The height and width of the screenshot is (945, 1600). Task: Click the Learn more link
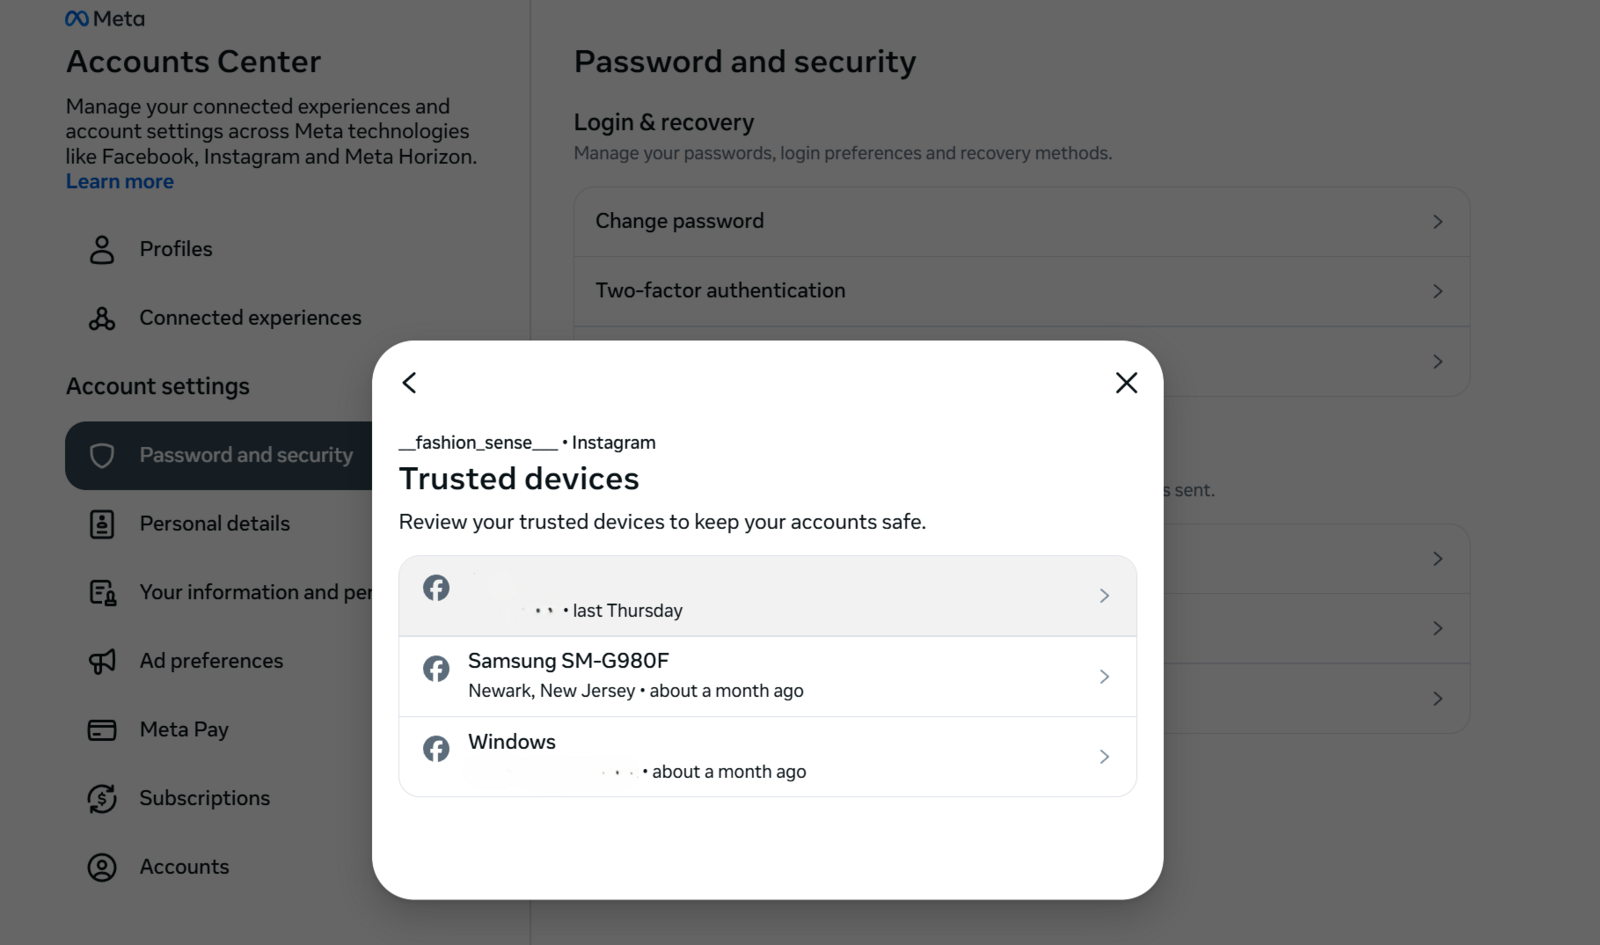tap(119, 181)
